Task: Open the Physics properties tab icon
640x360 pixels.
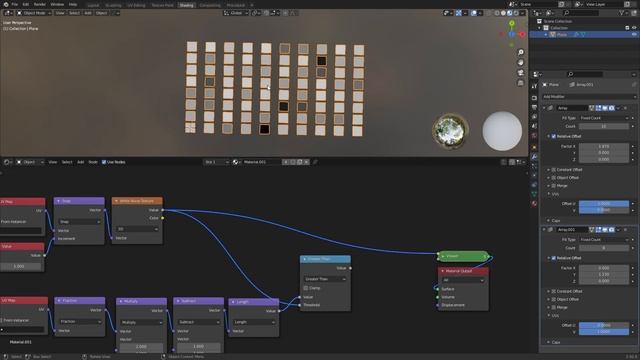Action: [534, 176]
